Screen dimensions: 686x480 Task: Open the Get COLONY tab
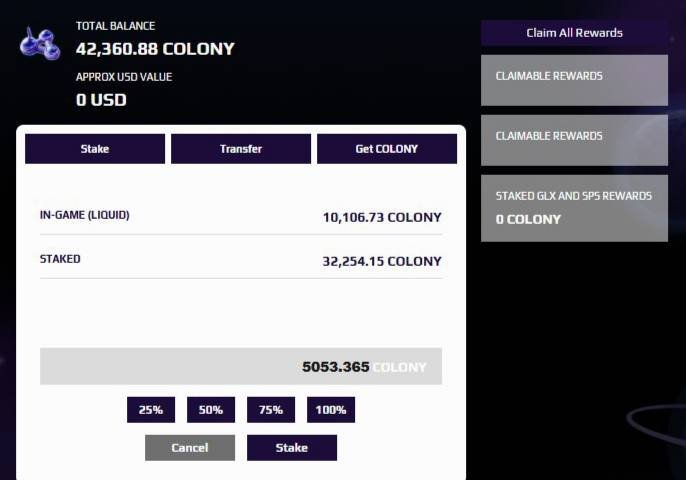[387, 149]
